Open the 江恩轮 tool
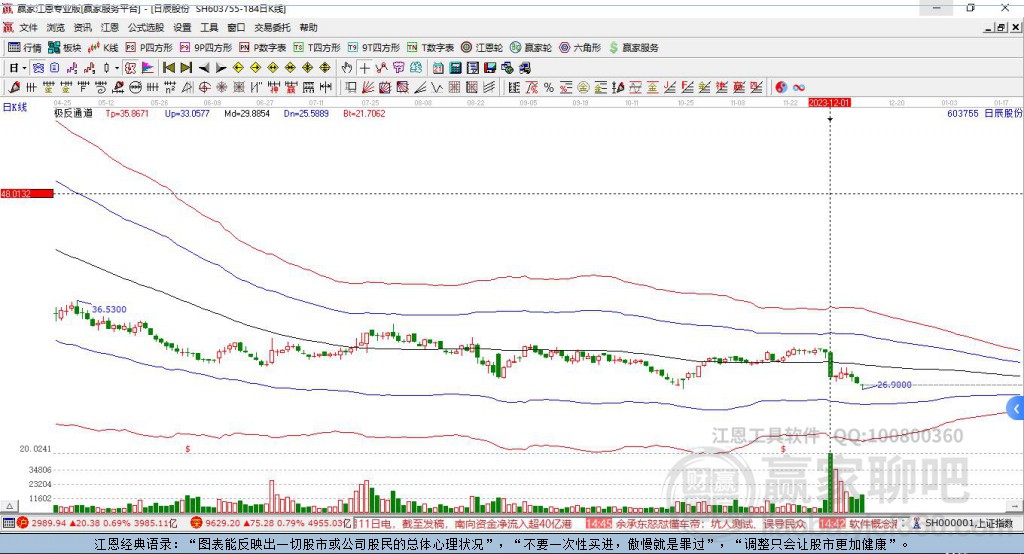The width and height of the screenshot is (1024, 554). click(481, 47)
